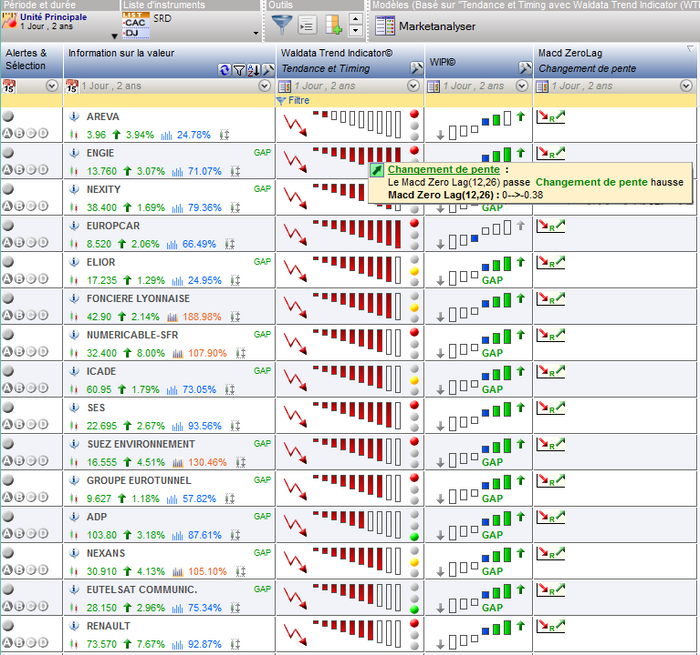Toggle alert B for NEXITY
700x655 pixels.
pos(19,206)
